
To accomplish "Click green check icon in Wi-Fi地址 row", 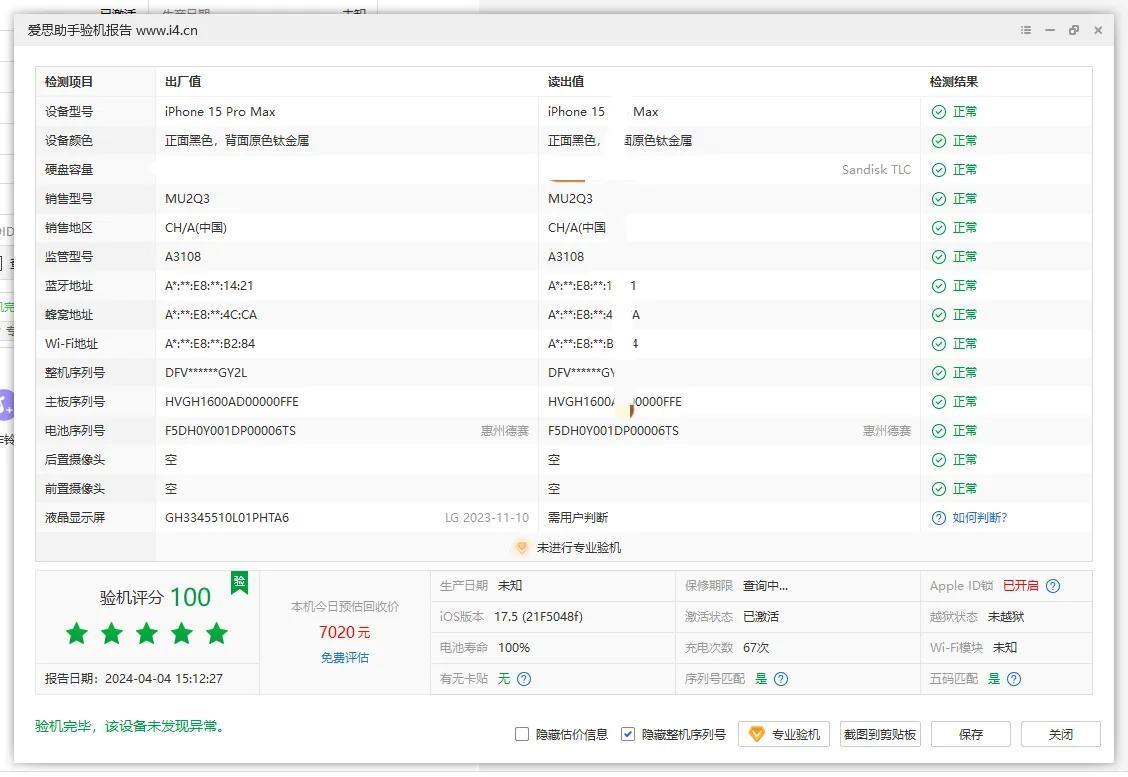I will coord(939,344).
